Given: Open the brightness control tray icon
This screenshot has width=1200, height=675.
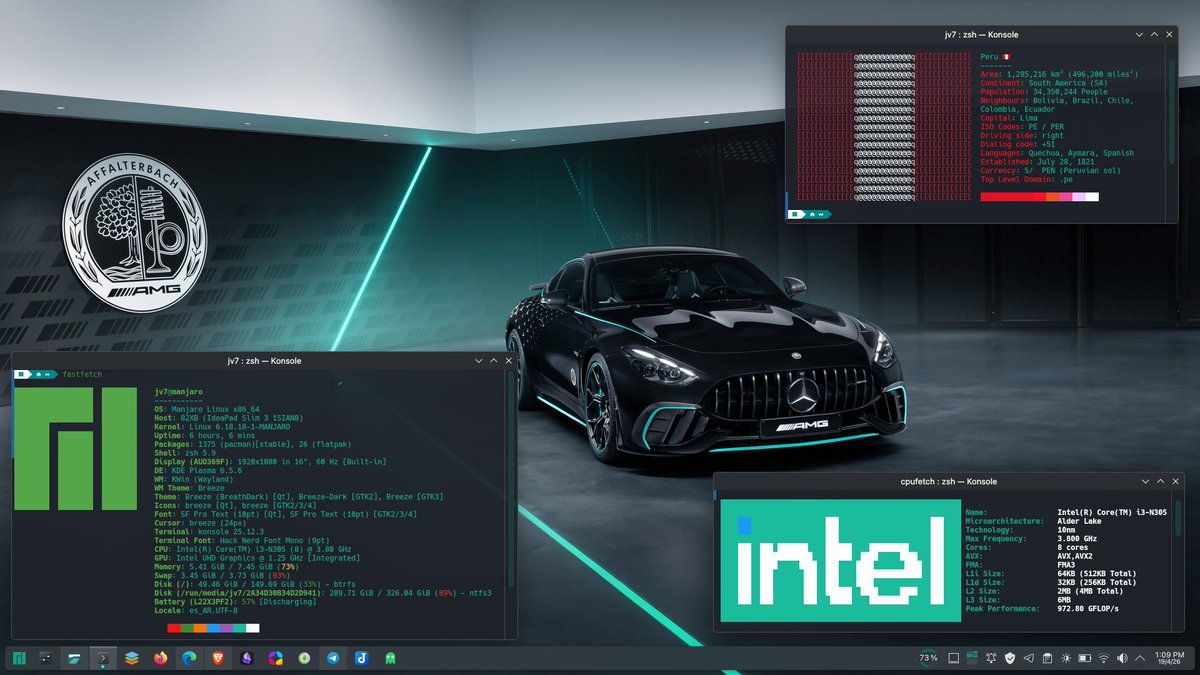Looking at the screenshot, I should 1065,658.
